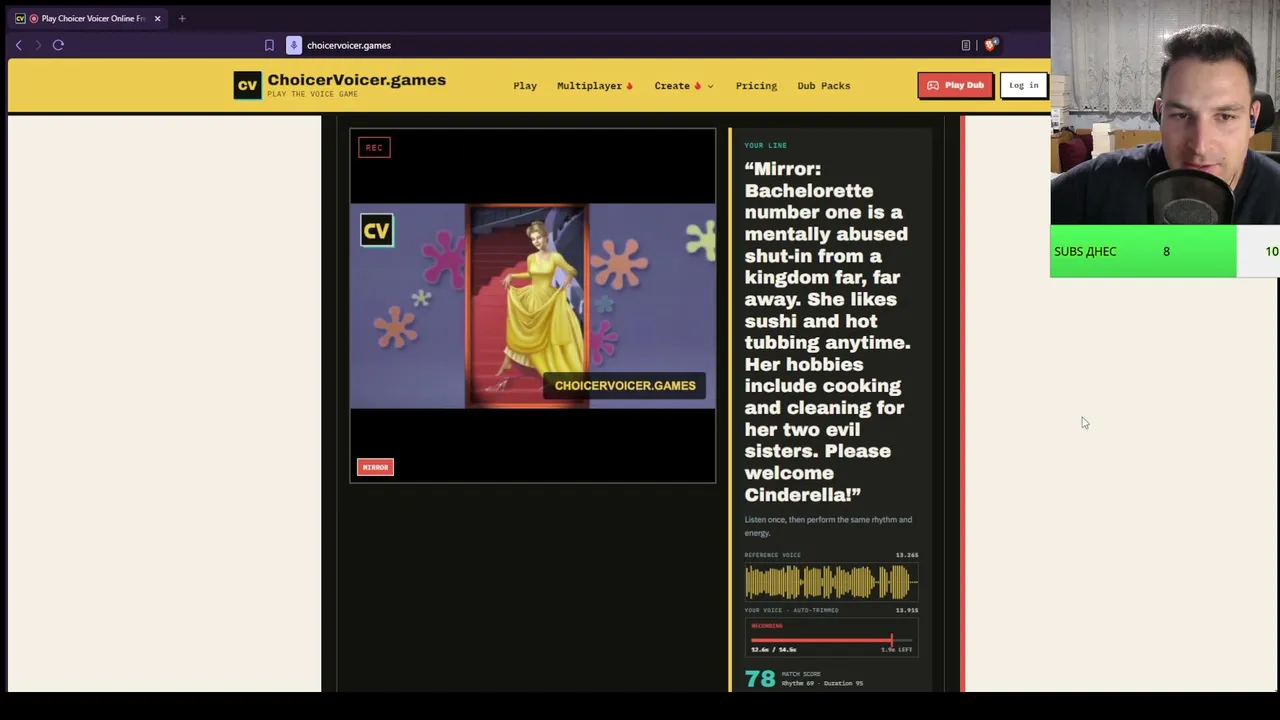Go back using the browser back arrow
Image resolution: width=1280 pixels, height=720 pixels.
[x=18, y=45]
